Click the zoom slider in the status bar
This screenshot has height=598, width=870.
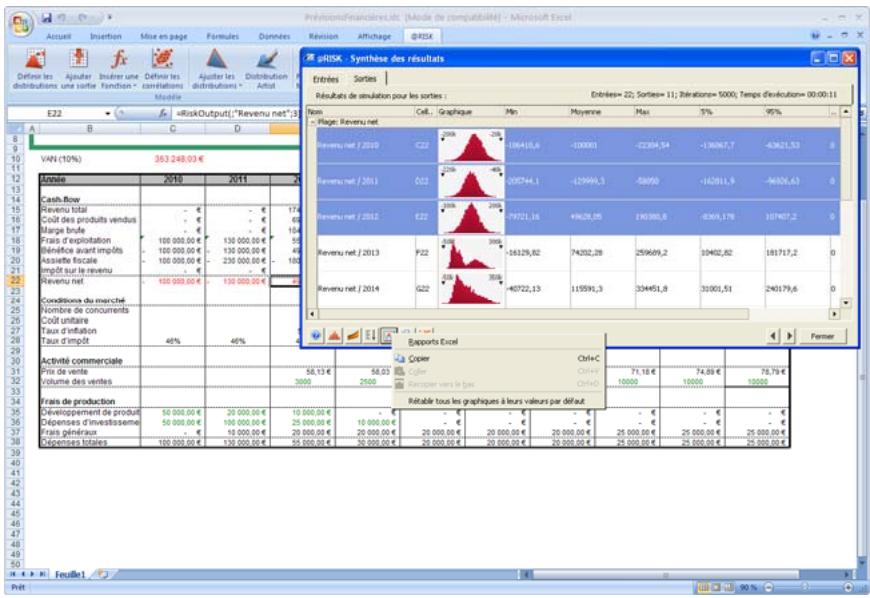click(x=800, y=589)
